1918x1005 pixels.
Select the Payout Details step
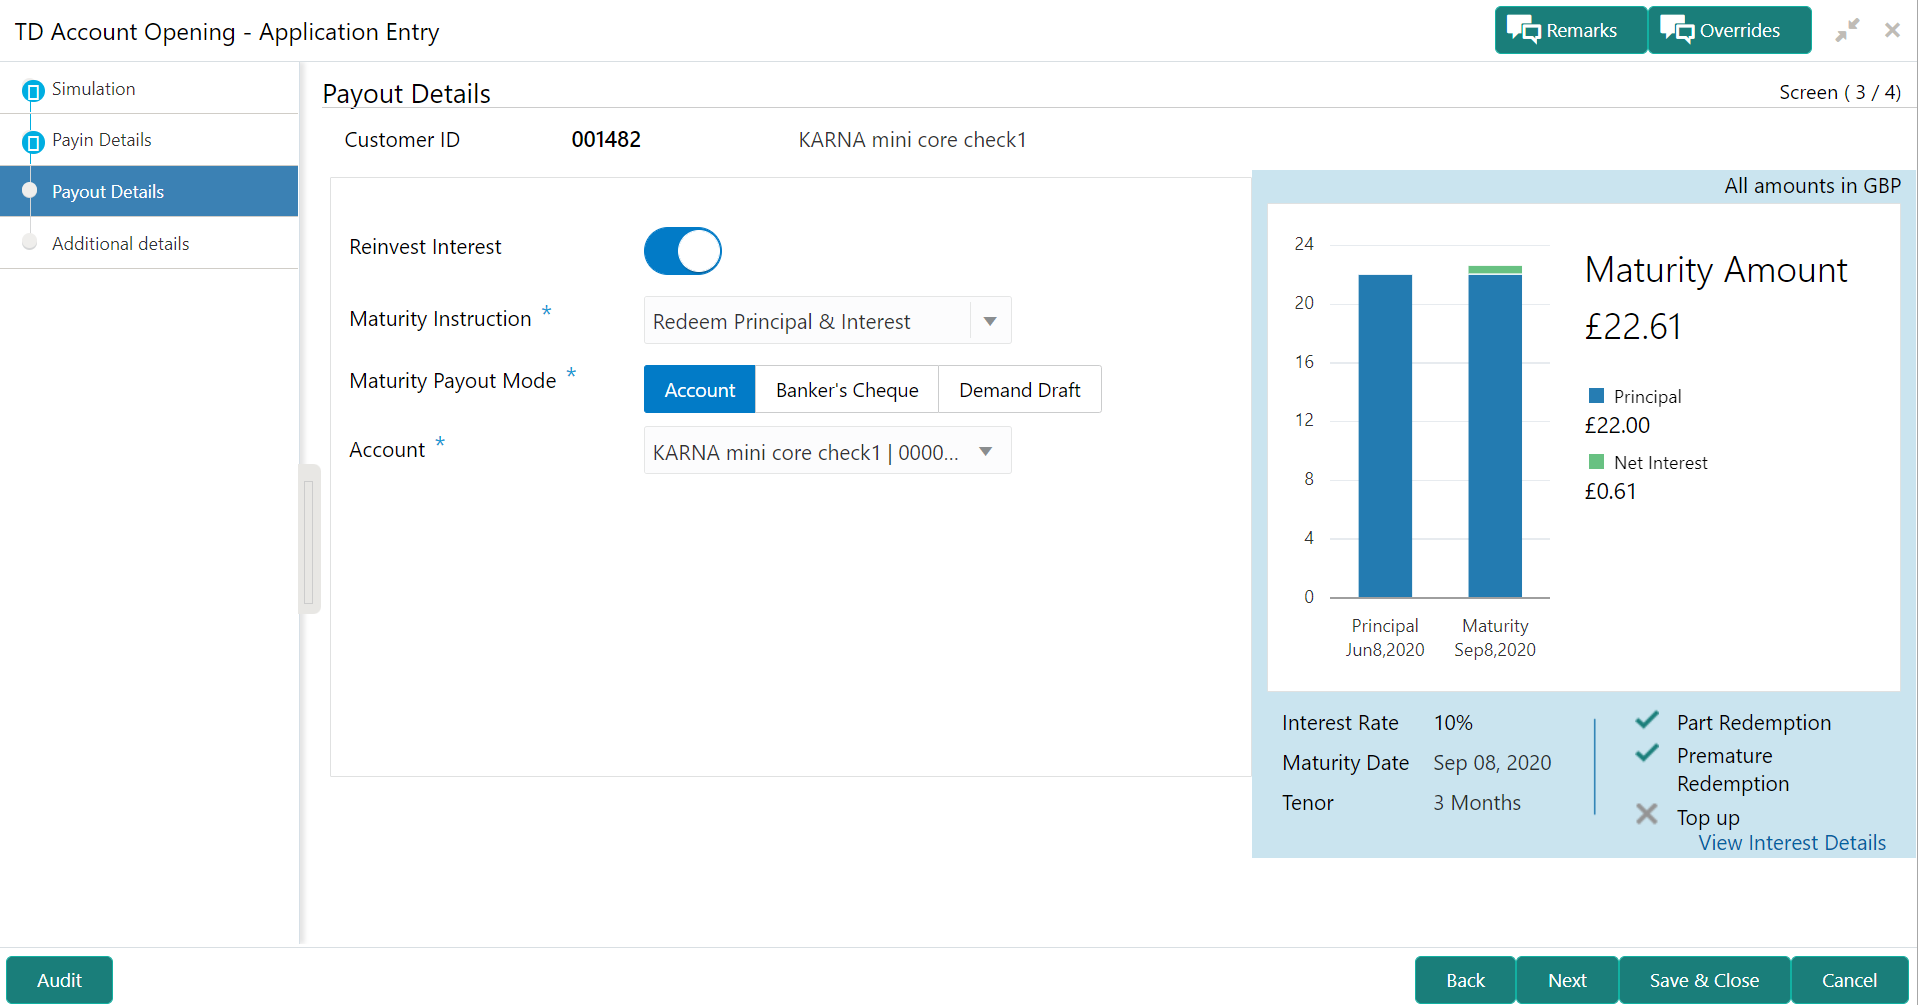click(x=149, y=191)
